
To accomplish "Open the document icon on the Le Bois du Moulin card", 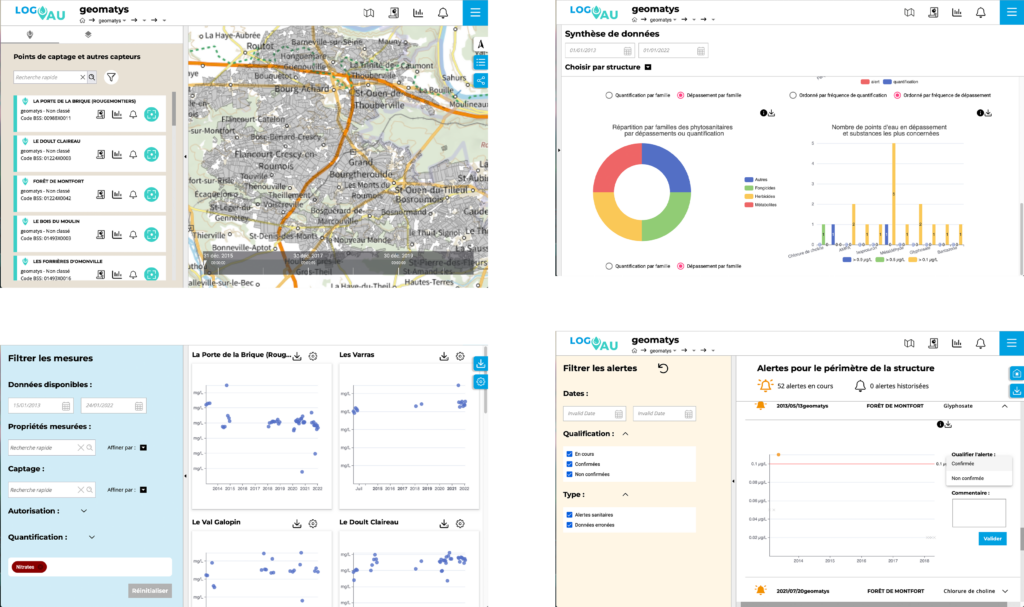I will click(x=101, y=235).
